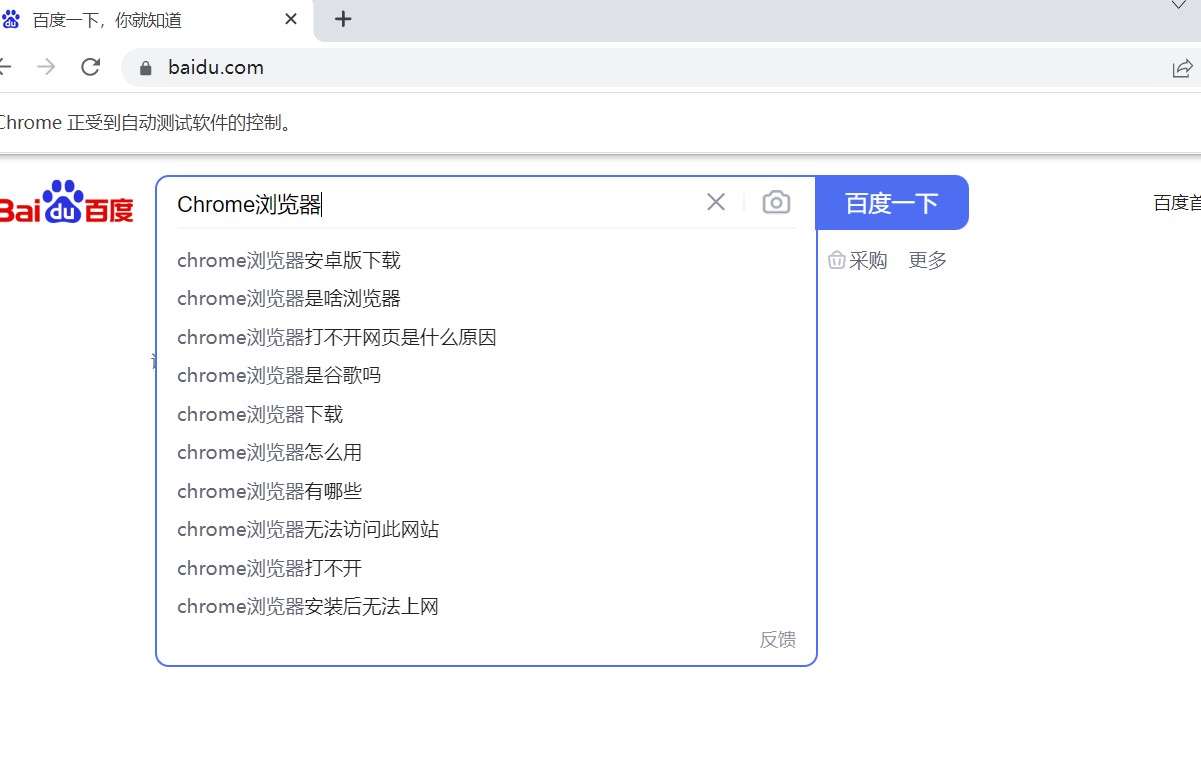Click the automation control notice text
1201x760 pixels.
coord(146,123)
